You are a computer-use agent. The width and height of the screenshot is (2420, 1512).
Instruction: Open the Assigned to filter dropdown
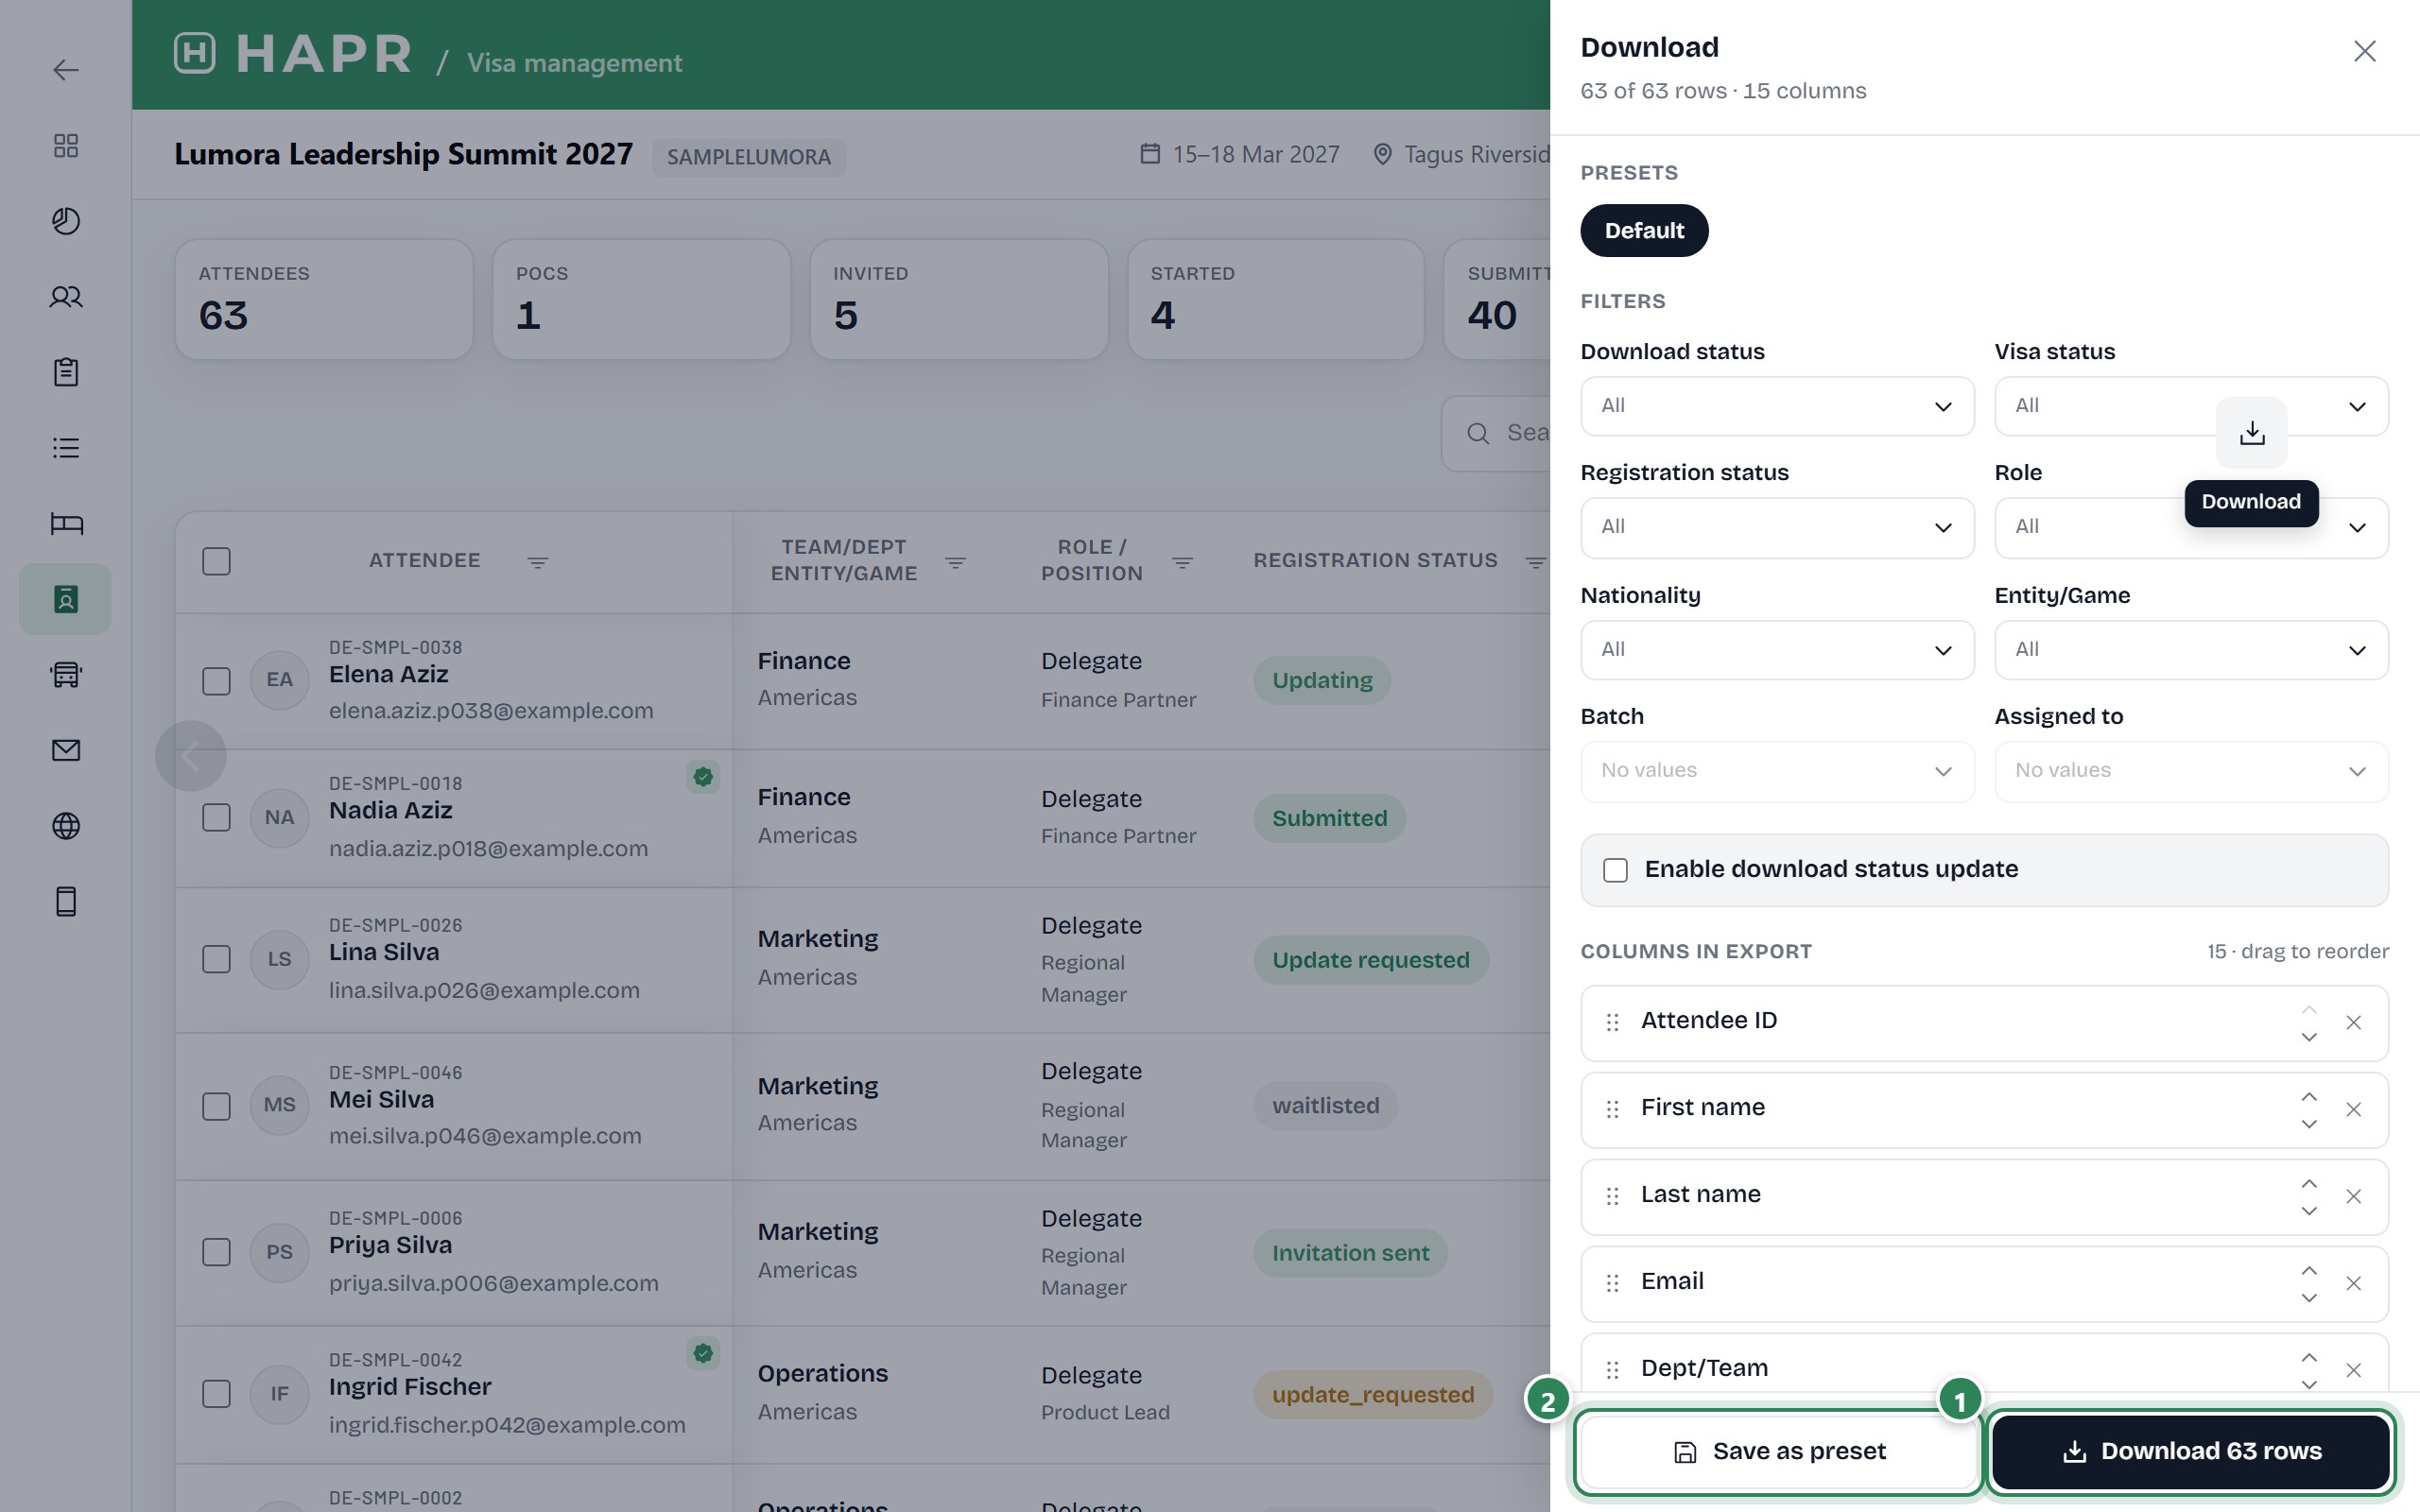pos(2191,771)
